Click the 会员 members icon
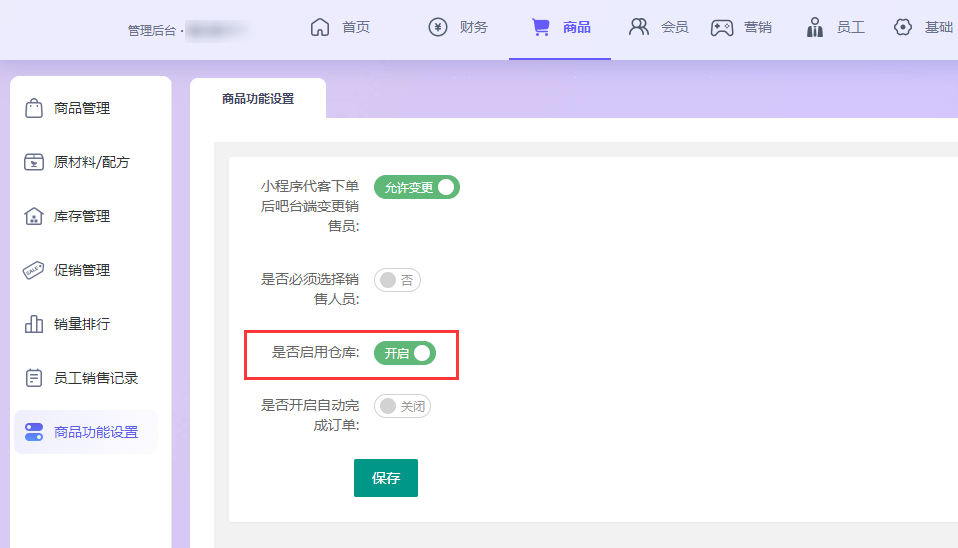This screenshot has height=548, width=958. pos(638,27)
